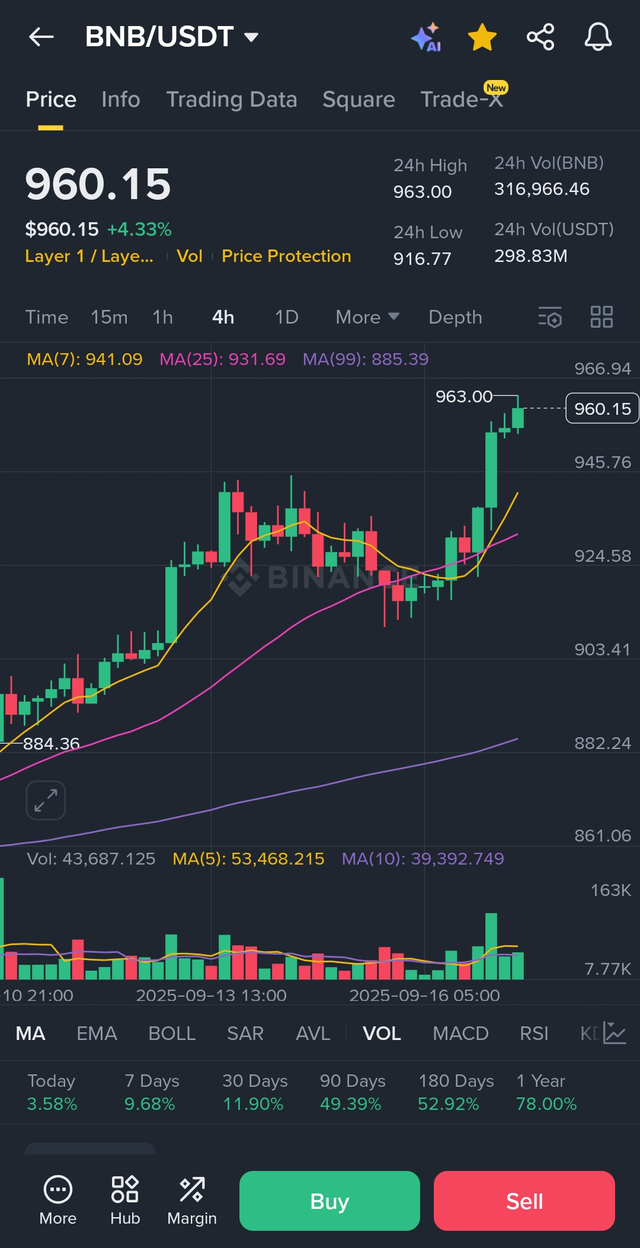Screen dimensions: 640x1248
Task: Switch to the Price tab
Action: tap(51, 100)
